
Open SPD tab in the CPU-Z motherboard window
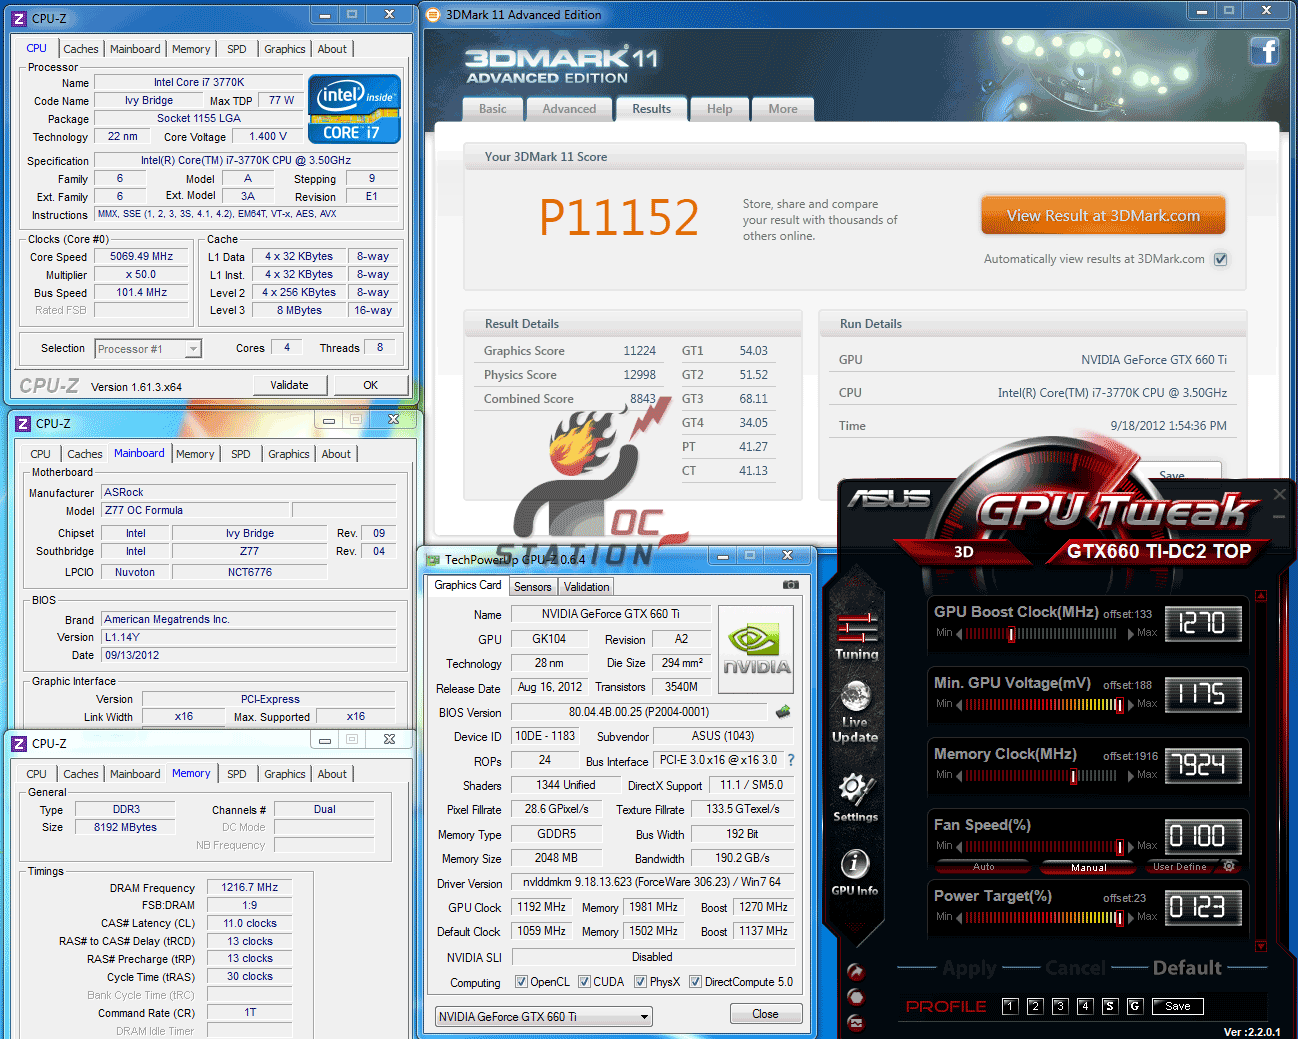tap(241, 454)
